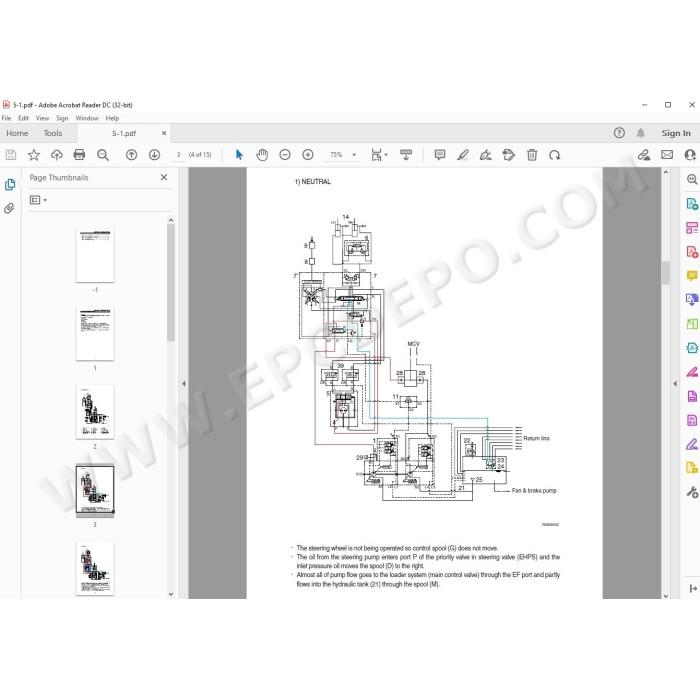The height and width of the screenshot is (700, 700).
Task: Open the fit page options dropdown
Action: 379,155
